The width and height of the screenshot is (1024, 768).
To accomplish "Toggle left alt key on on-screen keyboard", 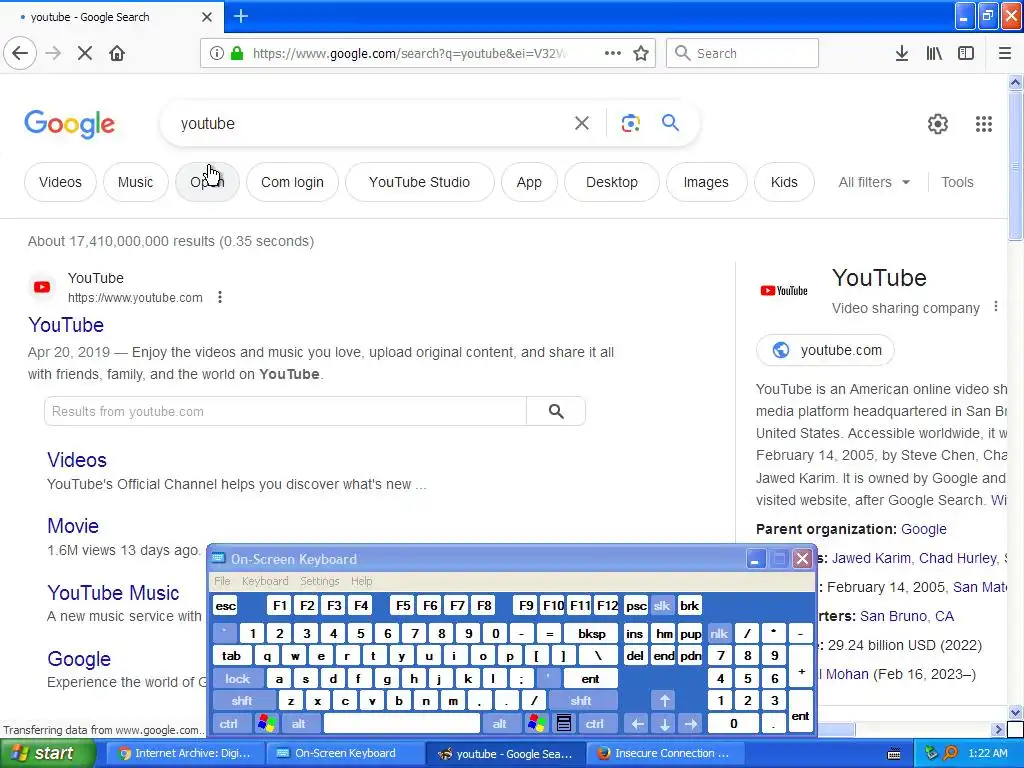I will (298, 723).
